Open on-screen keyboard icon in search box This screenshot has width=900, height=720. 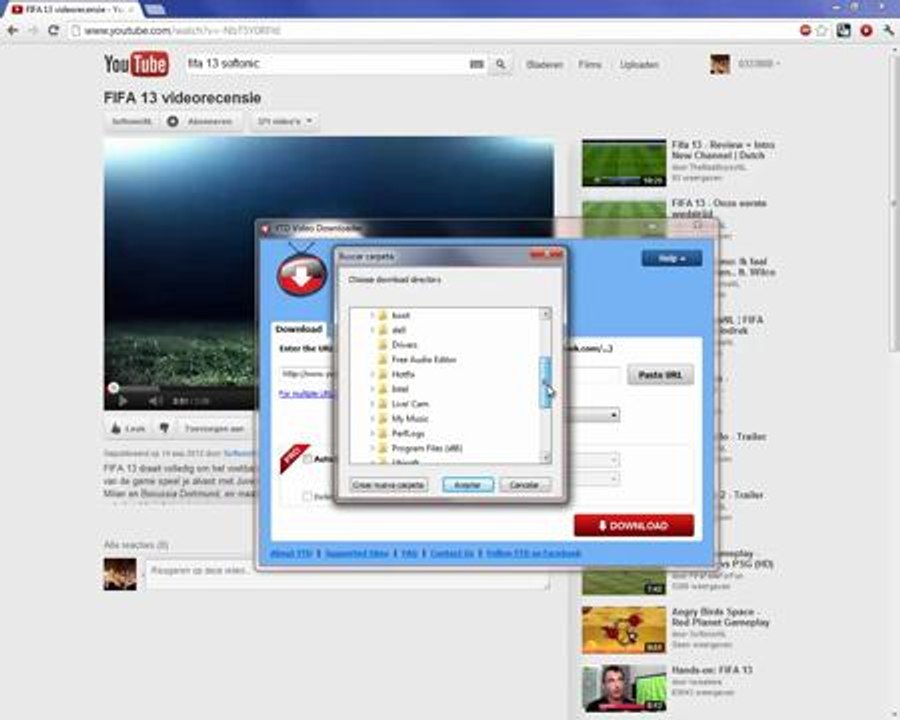coord(476,64)
